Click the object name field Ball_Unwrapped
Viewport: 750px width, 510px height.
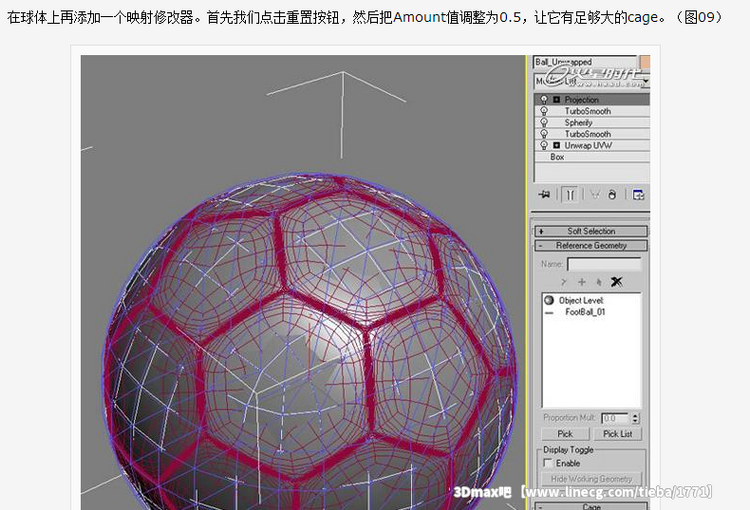point(585,62)
